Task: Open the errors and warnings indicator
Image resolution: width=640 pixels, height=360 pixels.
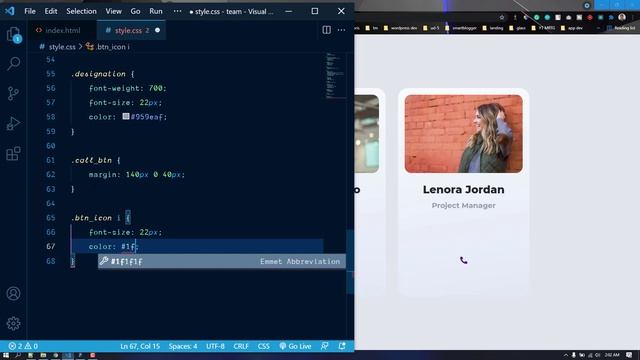Action: pos(23,346)
